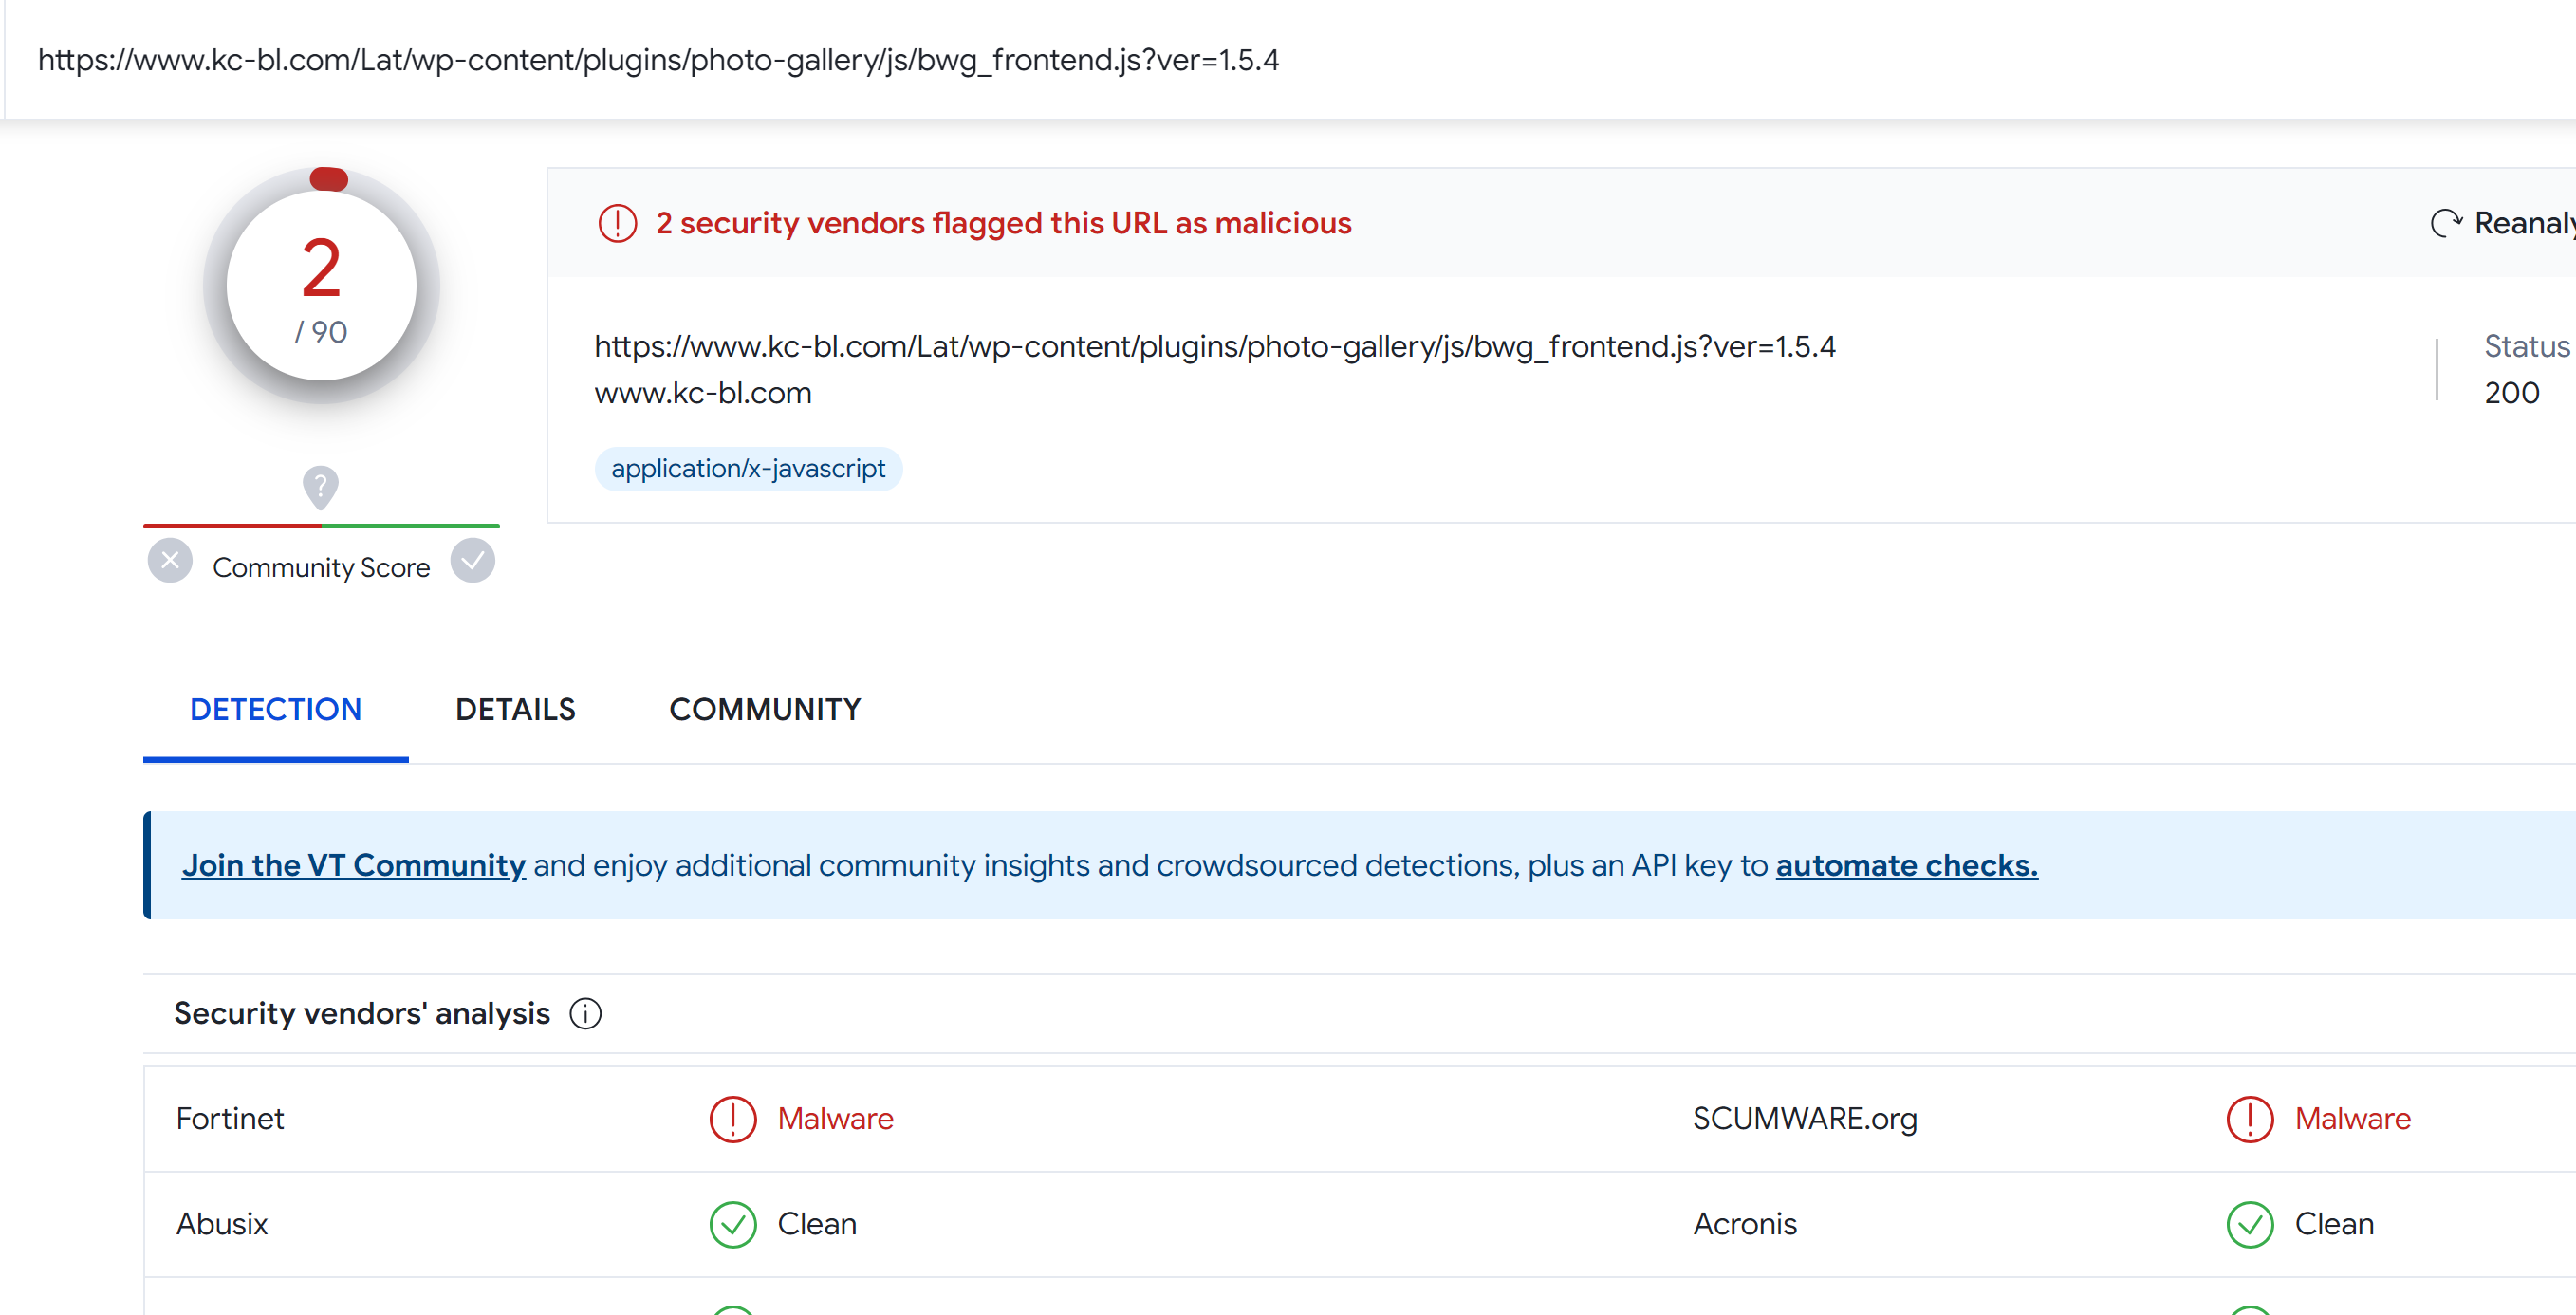The height and width of the screenshot is (1315, 2576).
Task: Click the URL search input field at top
Action: point(1290,60)
